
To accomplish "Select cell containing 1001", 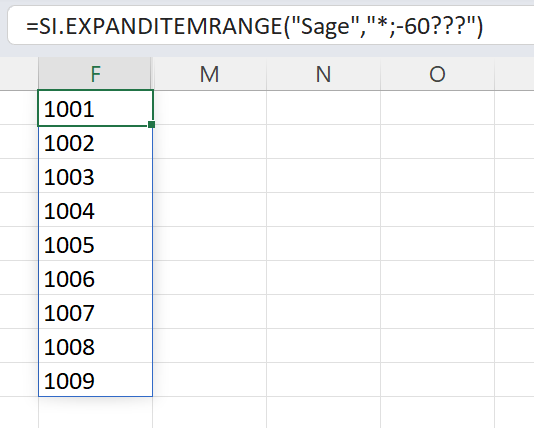I will coord(96,108).
